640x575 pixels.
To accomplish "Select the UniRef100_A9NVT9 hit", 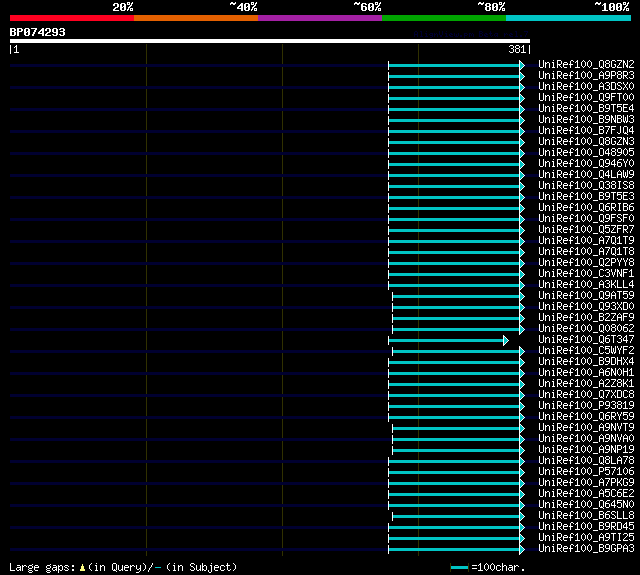I will [x=586, y=428].
